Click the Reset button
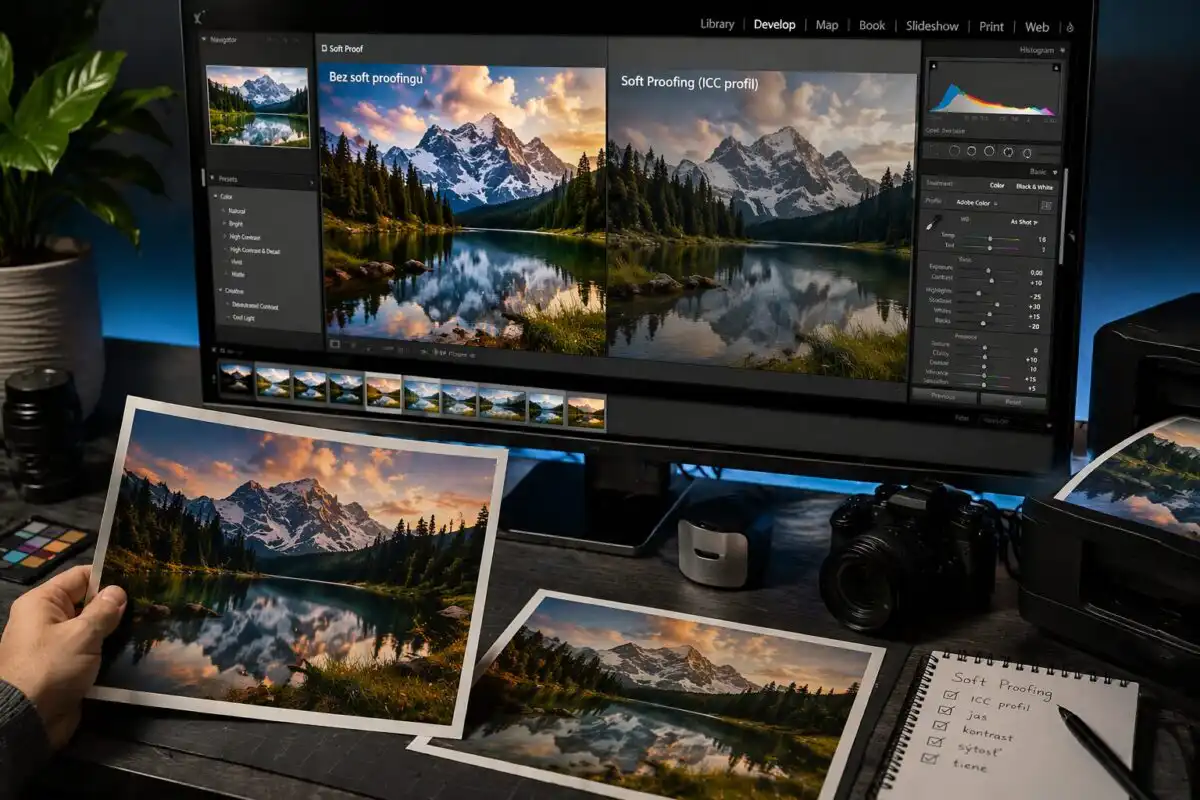The width and height of the screenshot is (1200, 800). pos(1013,400)
